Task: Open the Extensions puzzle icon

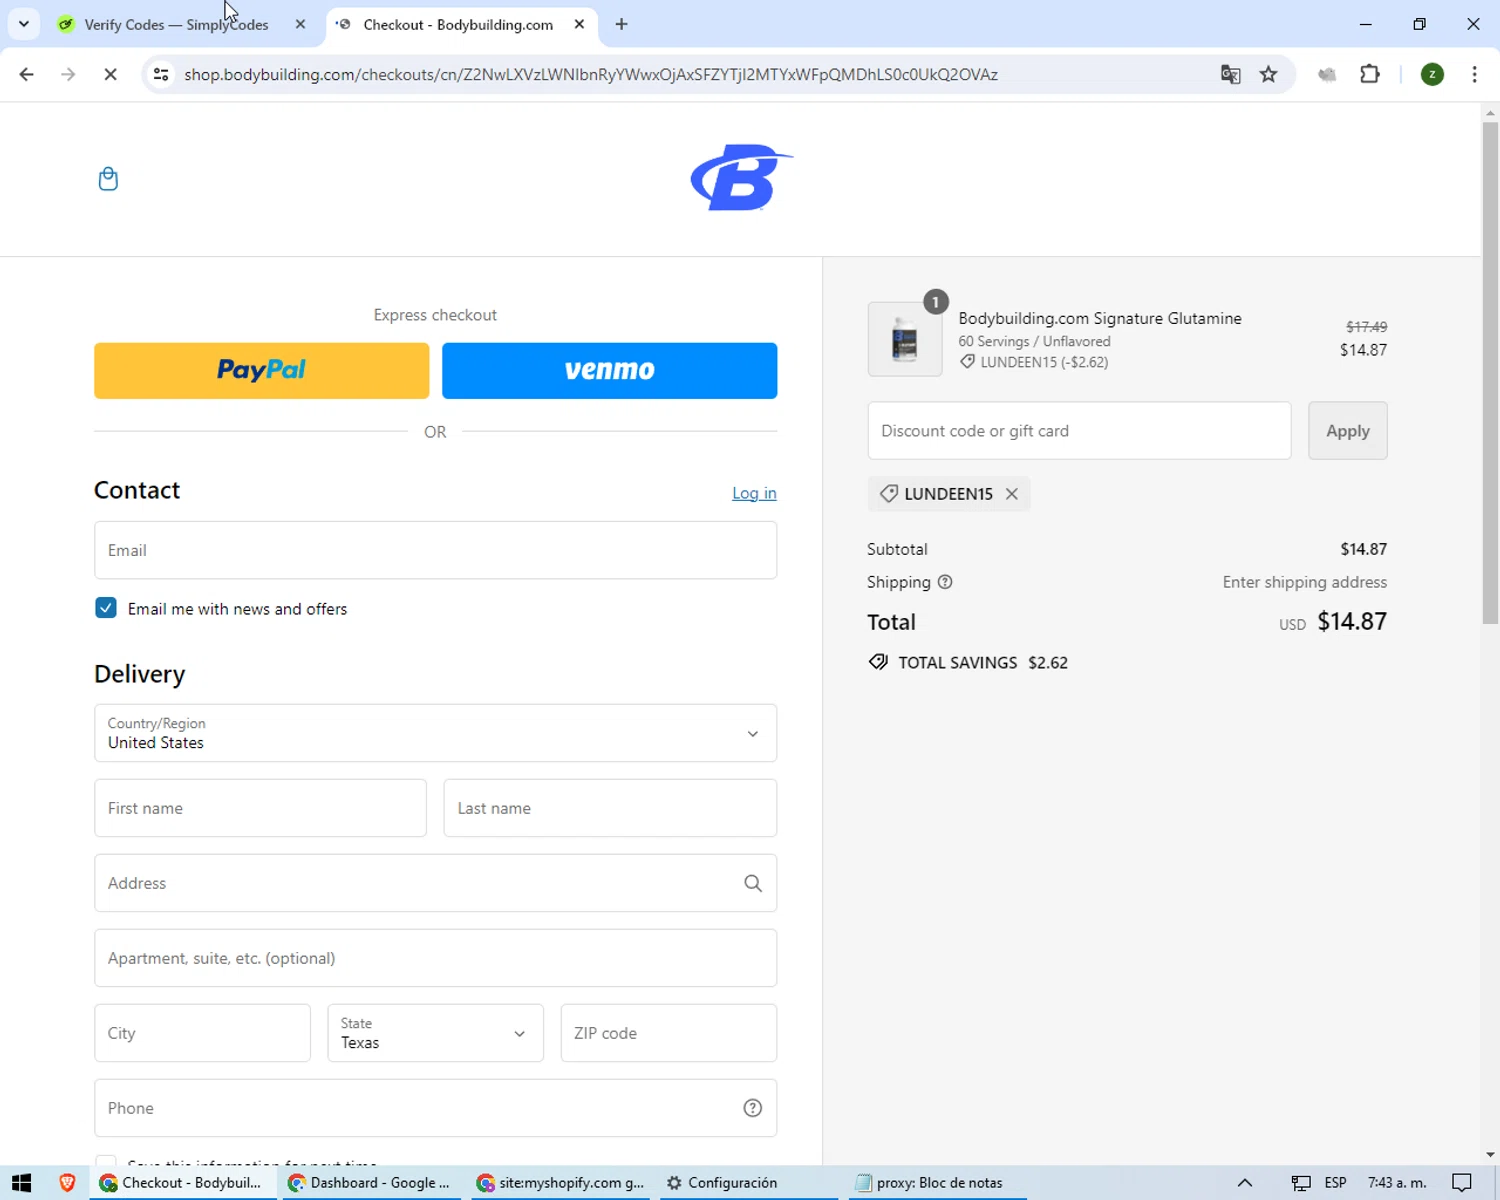Action: point(1370,74)
